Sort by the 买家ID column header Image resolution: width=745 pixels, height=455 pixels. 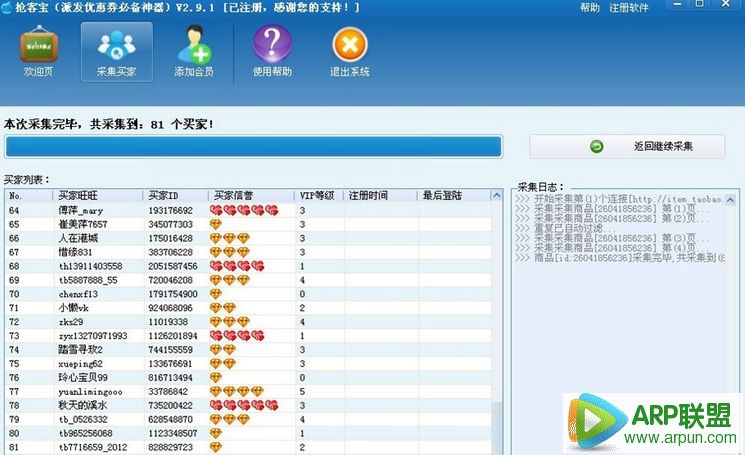(175, 195)
